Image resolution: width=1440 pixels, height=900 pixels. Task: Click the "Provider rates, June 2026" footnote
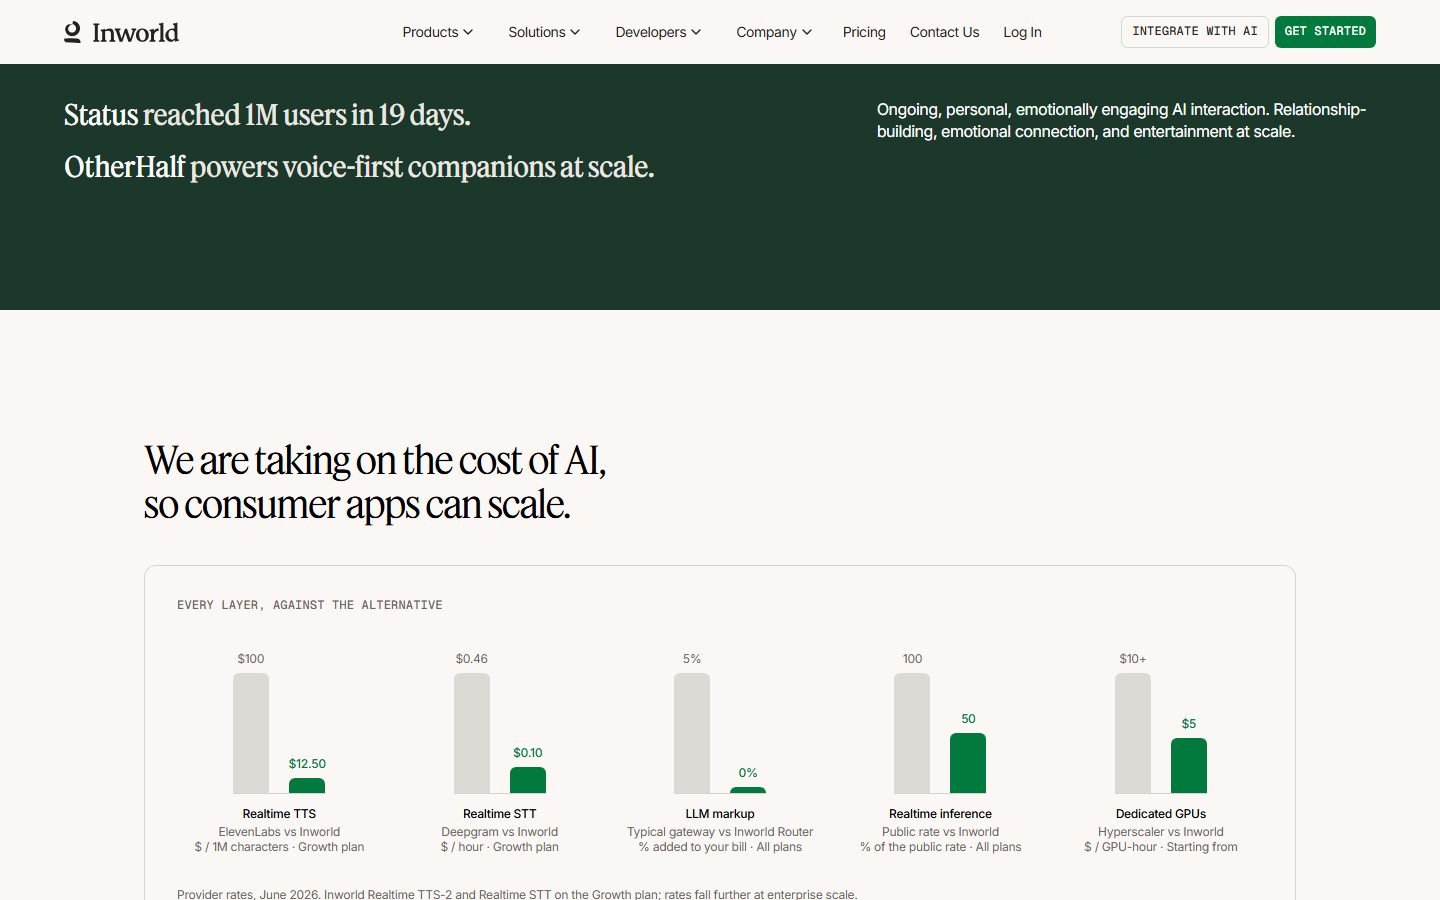tap(517, 894)
